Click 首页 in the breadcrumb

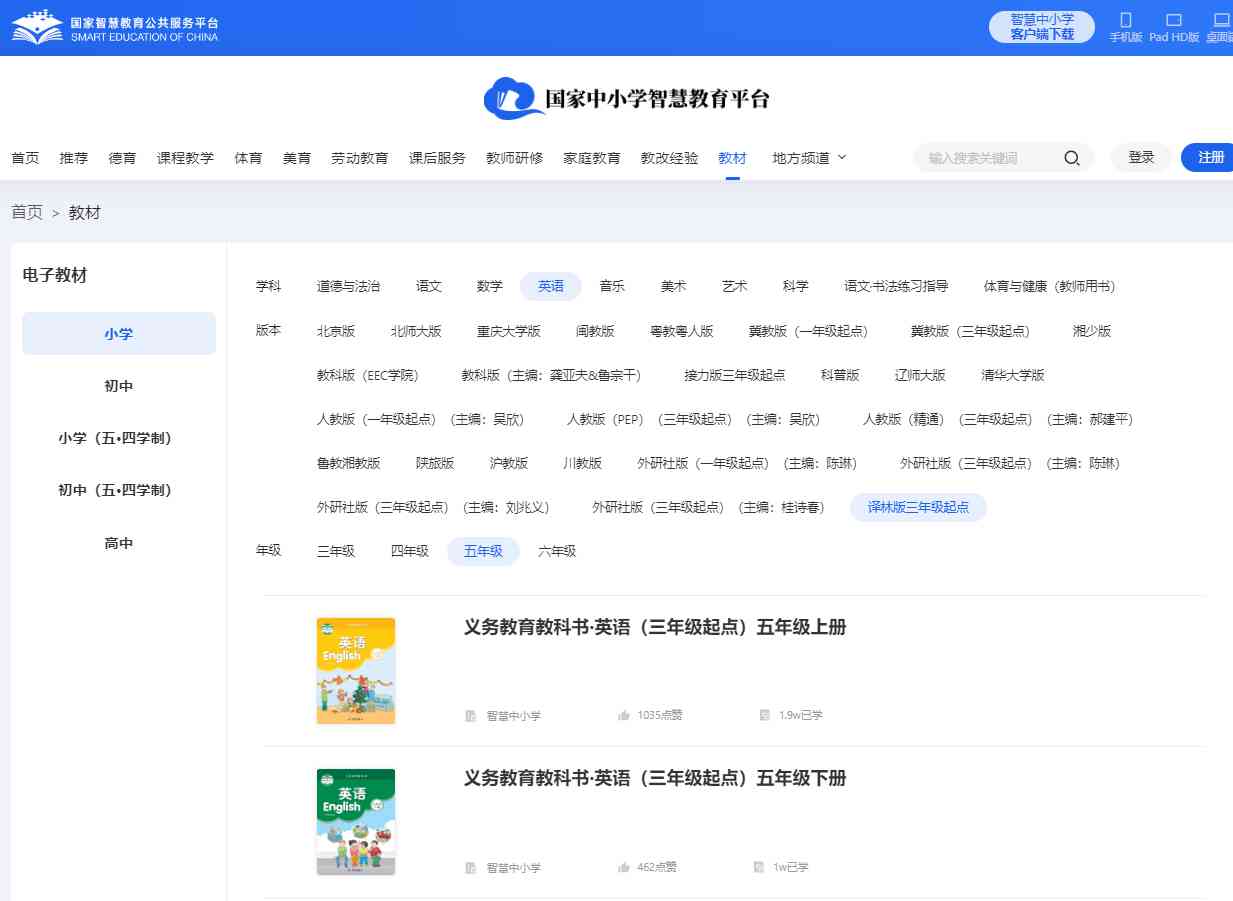coord(27,213)
